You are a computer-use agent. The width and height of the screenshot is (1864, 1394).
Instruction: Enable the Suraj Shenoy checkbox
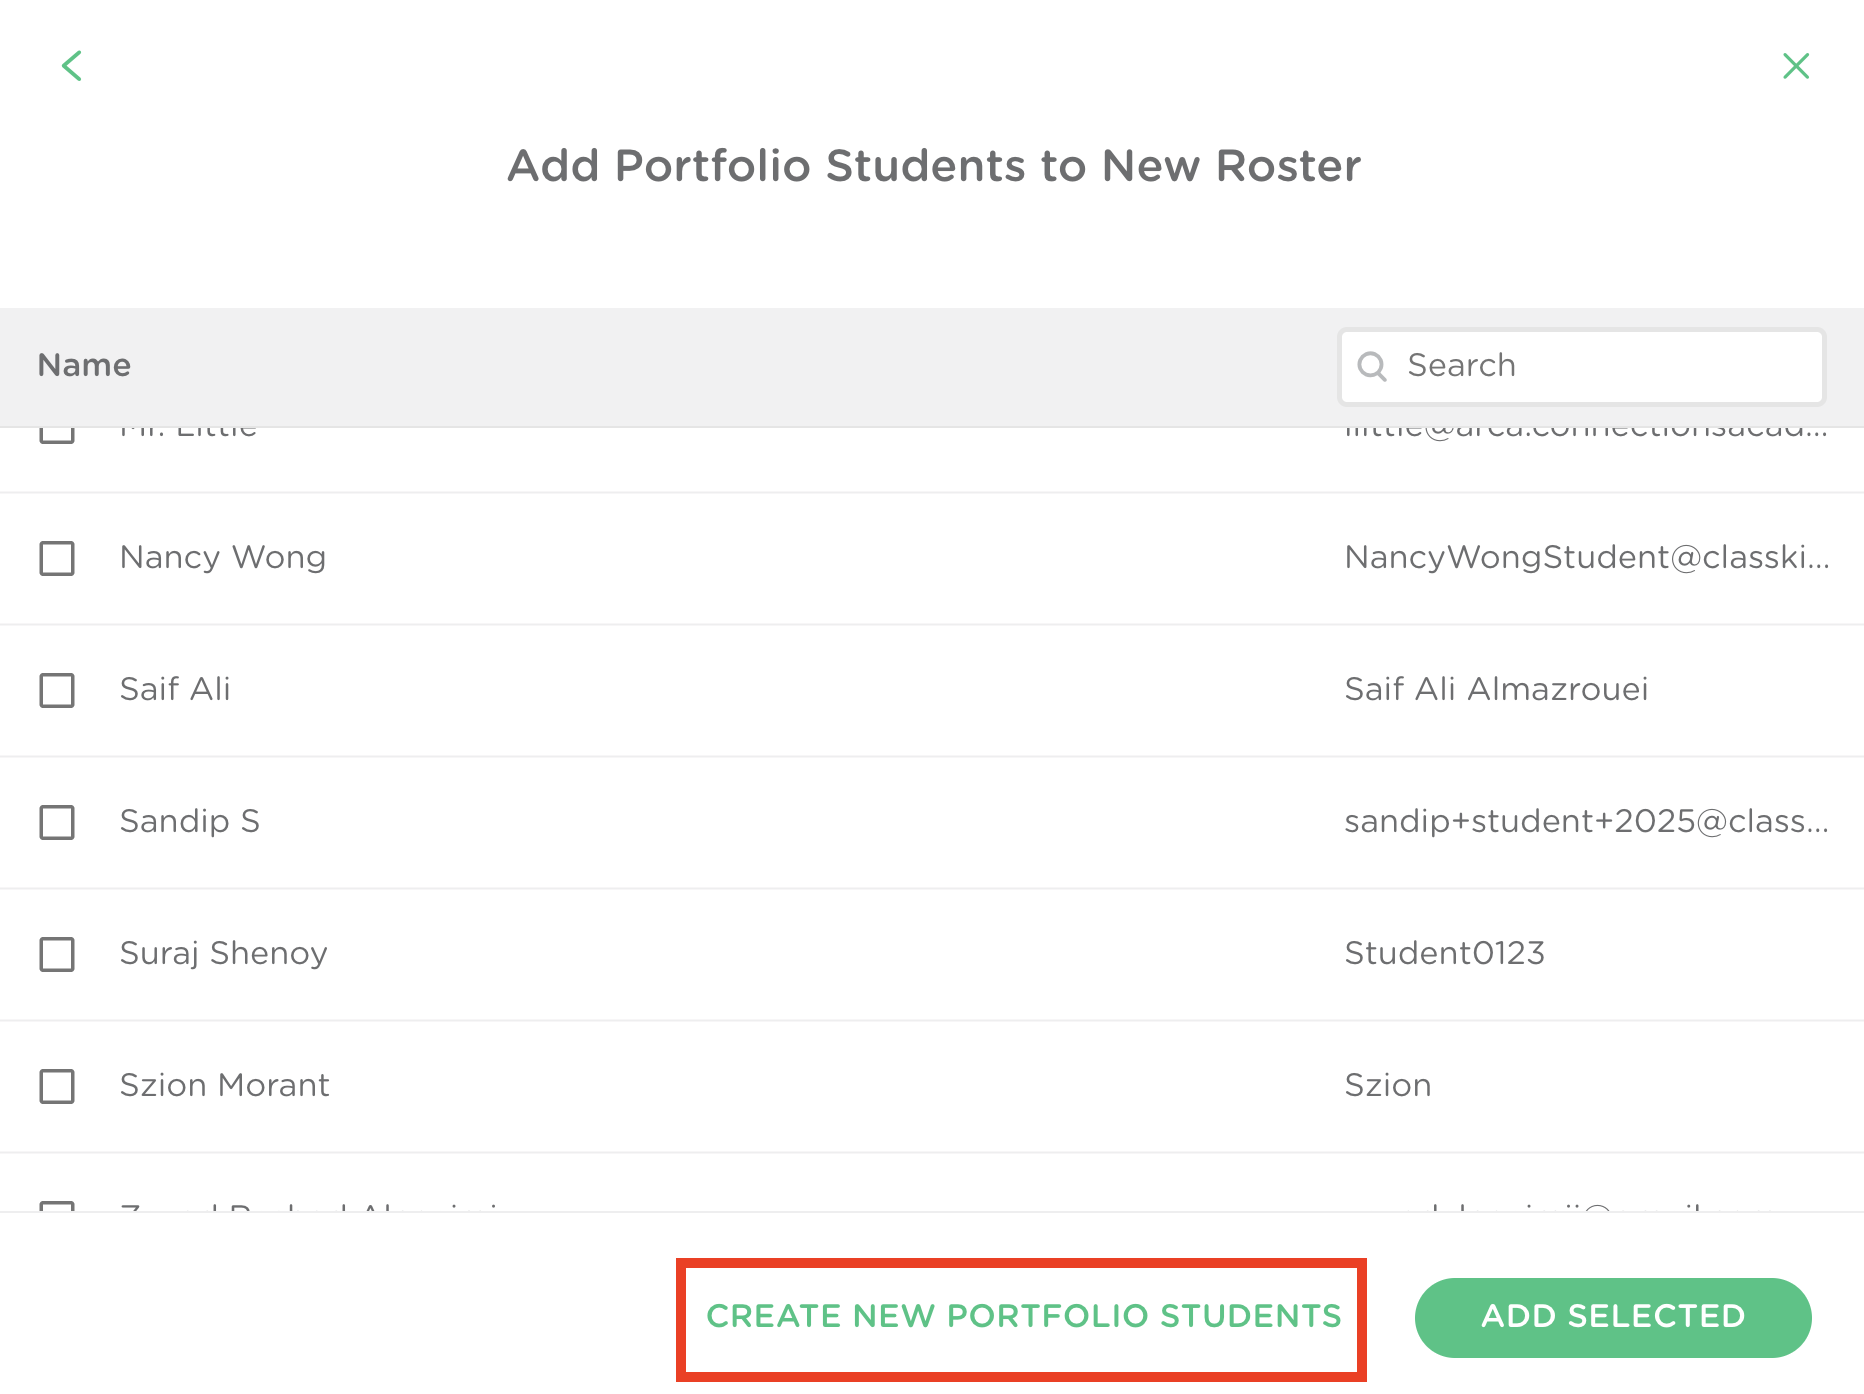point(57,954)
